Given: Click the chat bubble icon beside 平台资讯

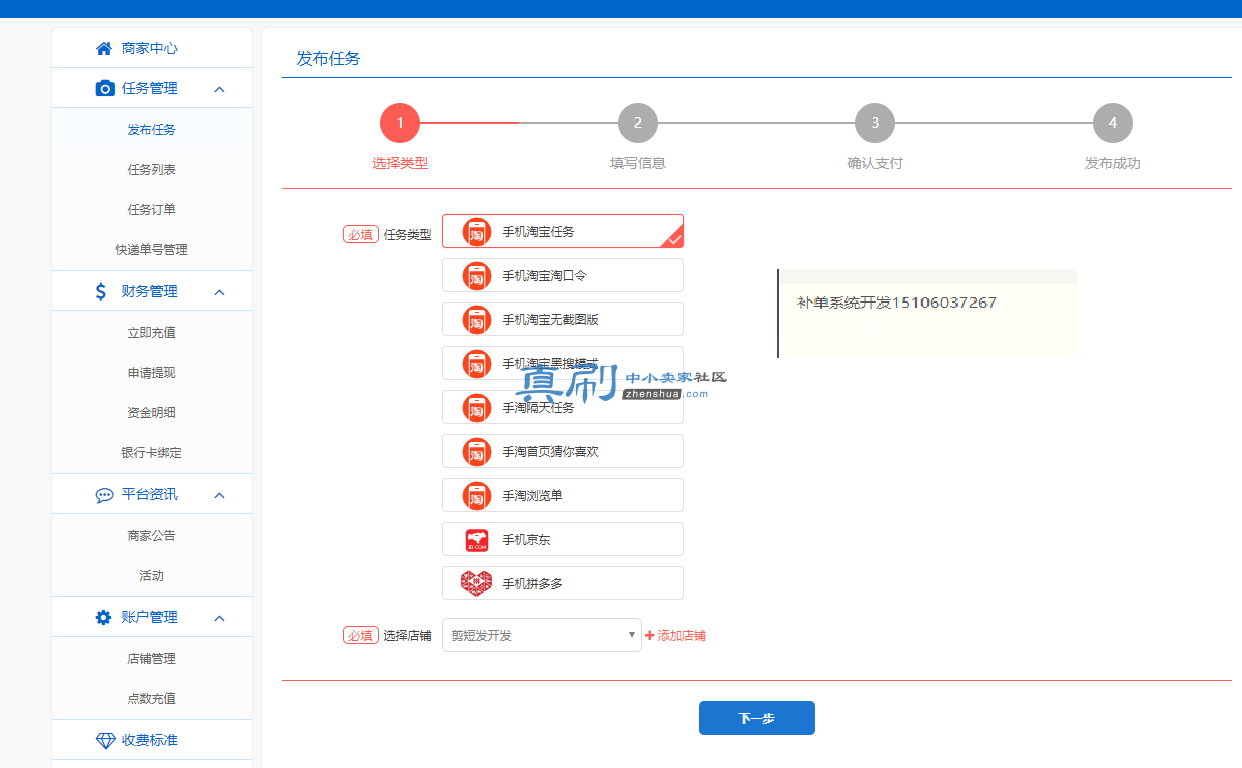Looking at the screenshot, I should (104, 495).
